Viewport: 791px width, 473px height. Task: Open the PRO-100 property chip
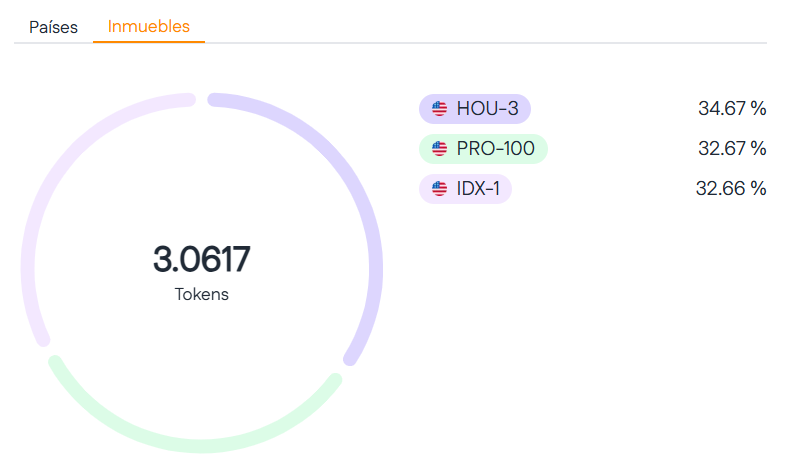click(x=484, y=149)
